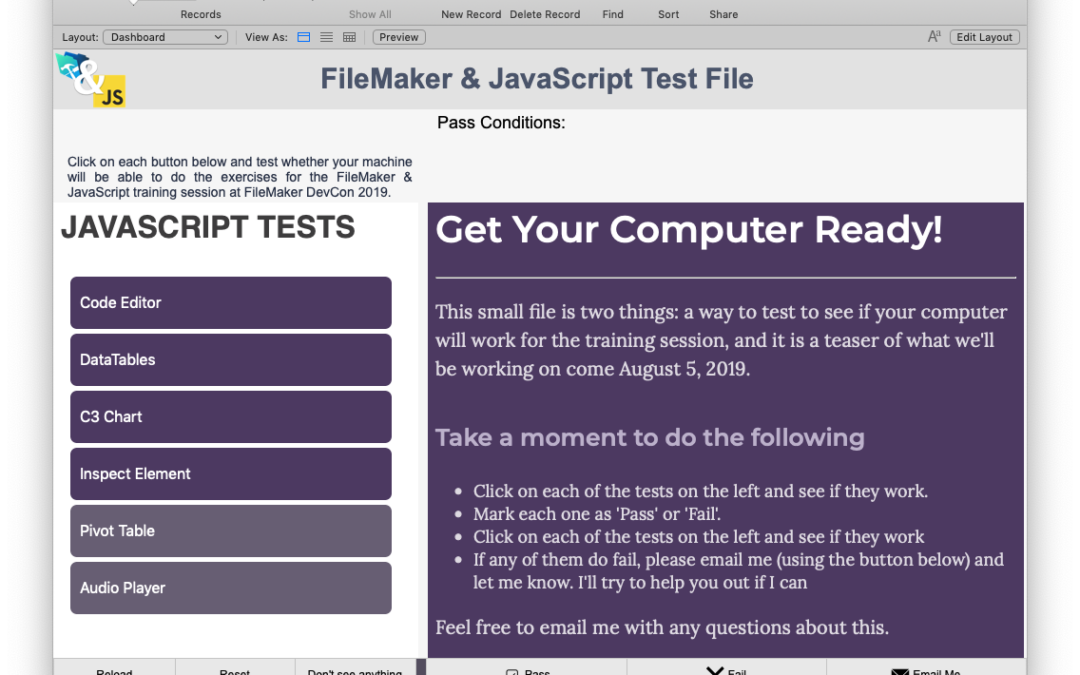
Task: Click the "Mark each one as 'Pass' or 'Fail'" bullet
Action: click(597, 514)
